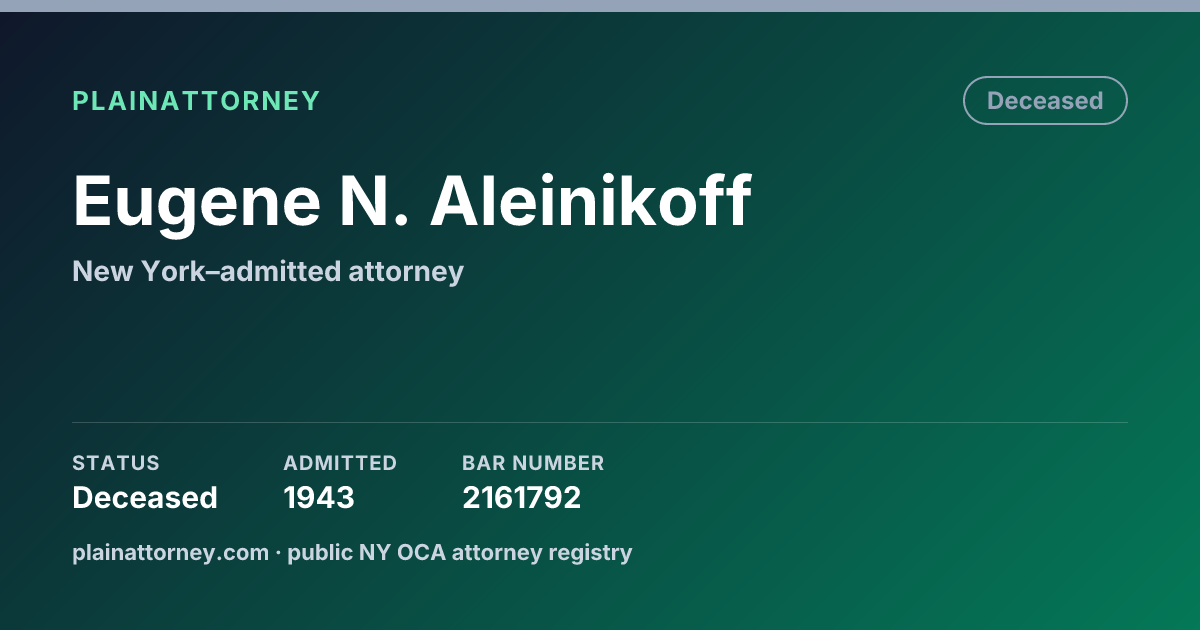
Task: Select the ADMITTED field label
Action: (x=340, y=463)
